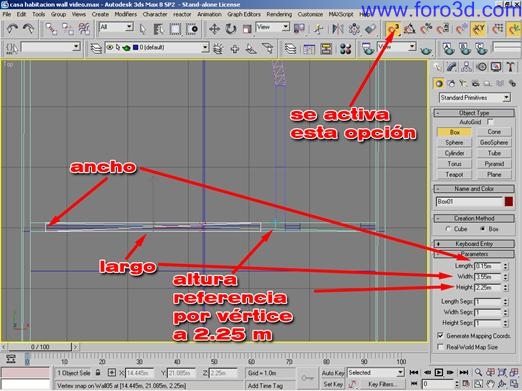Open the Customize menu
The width and height of the screenshot is (522, 391).
[310, 14]
